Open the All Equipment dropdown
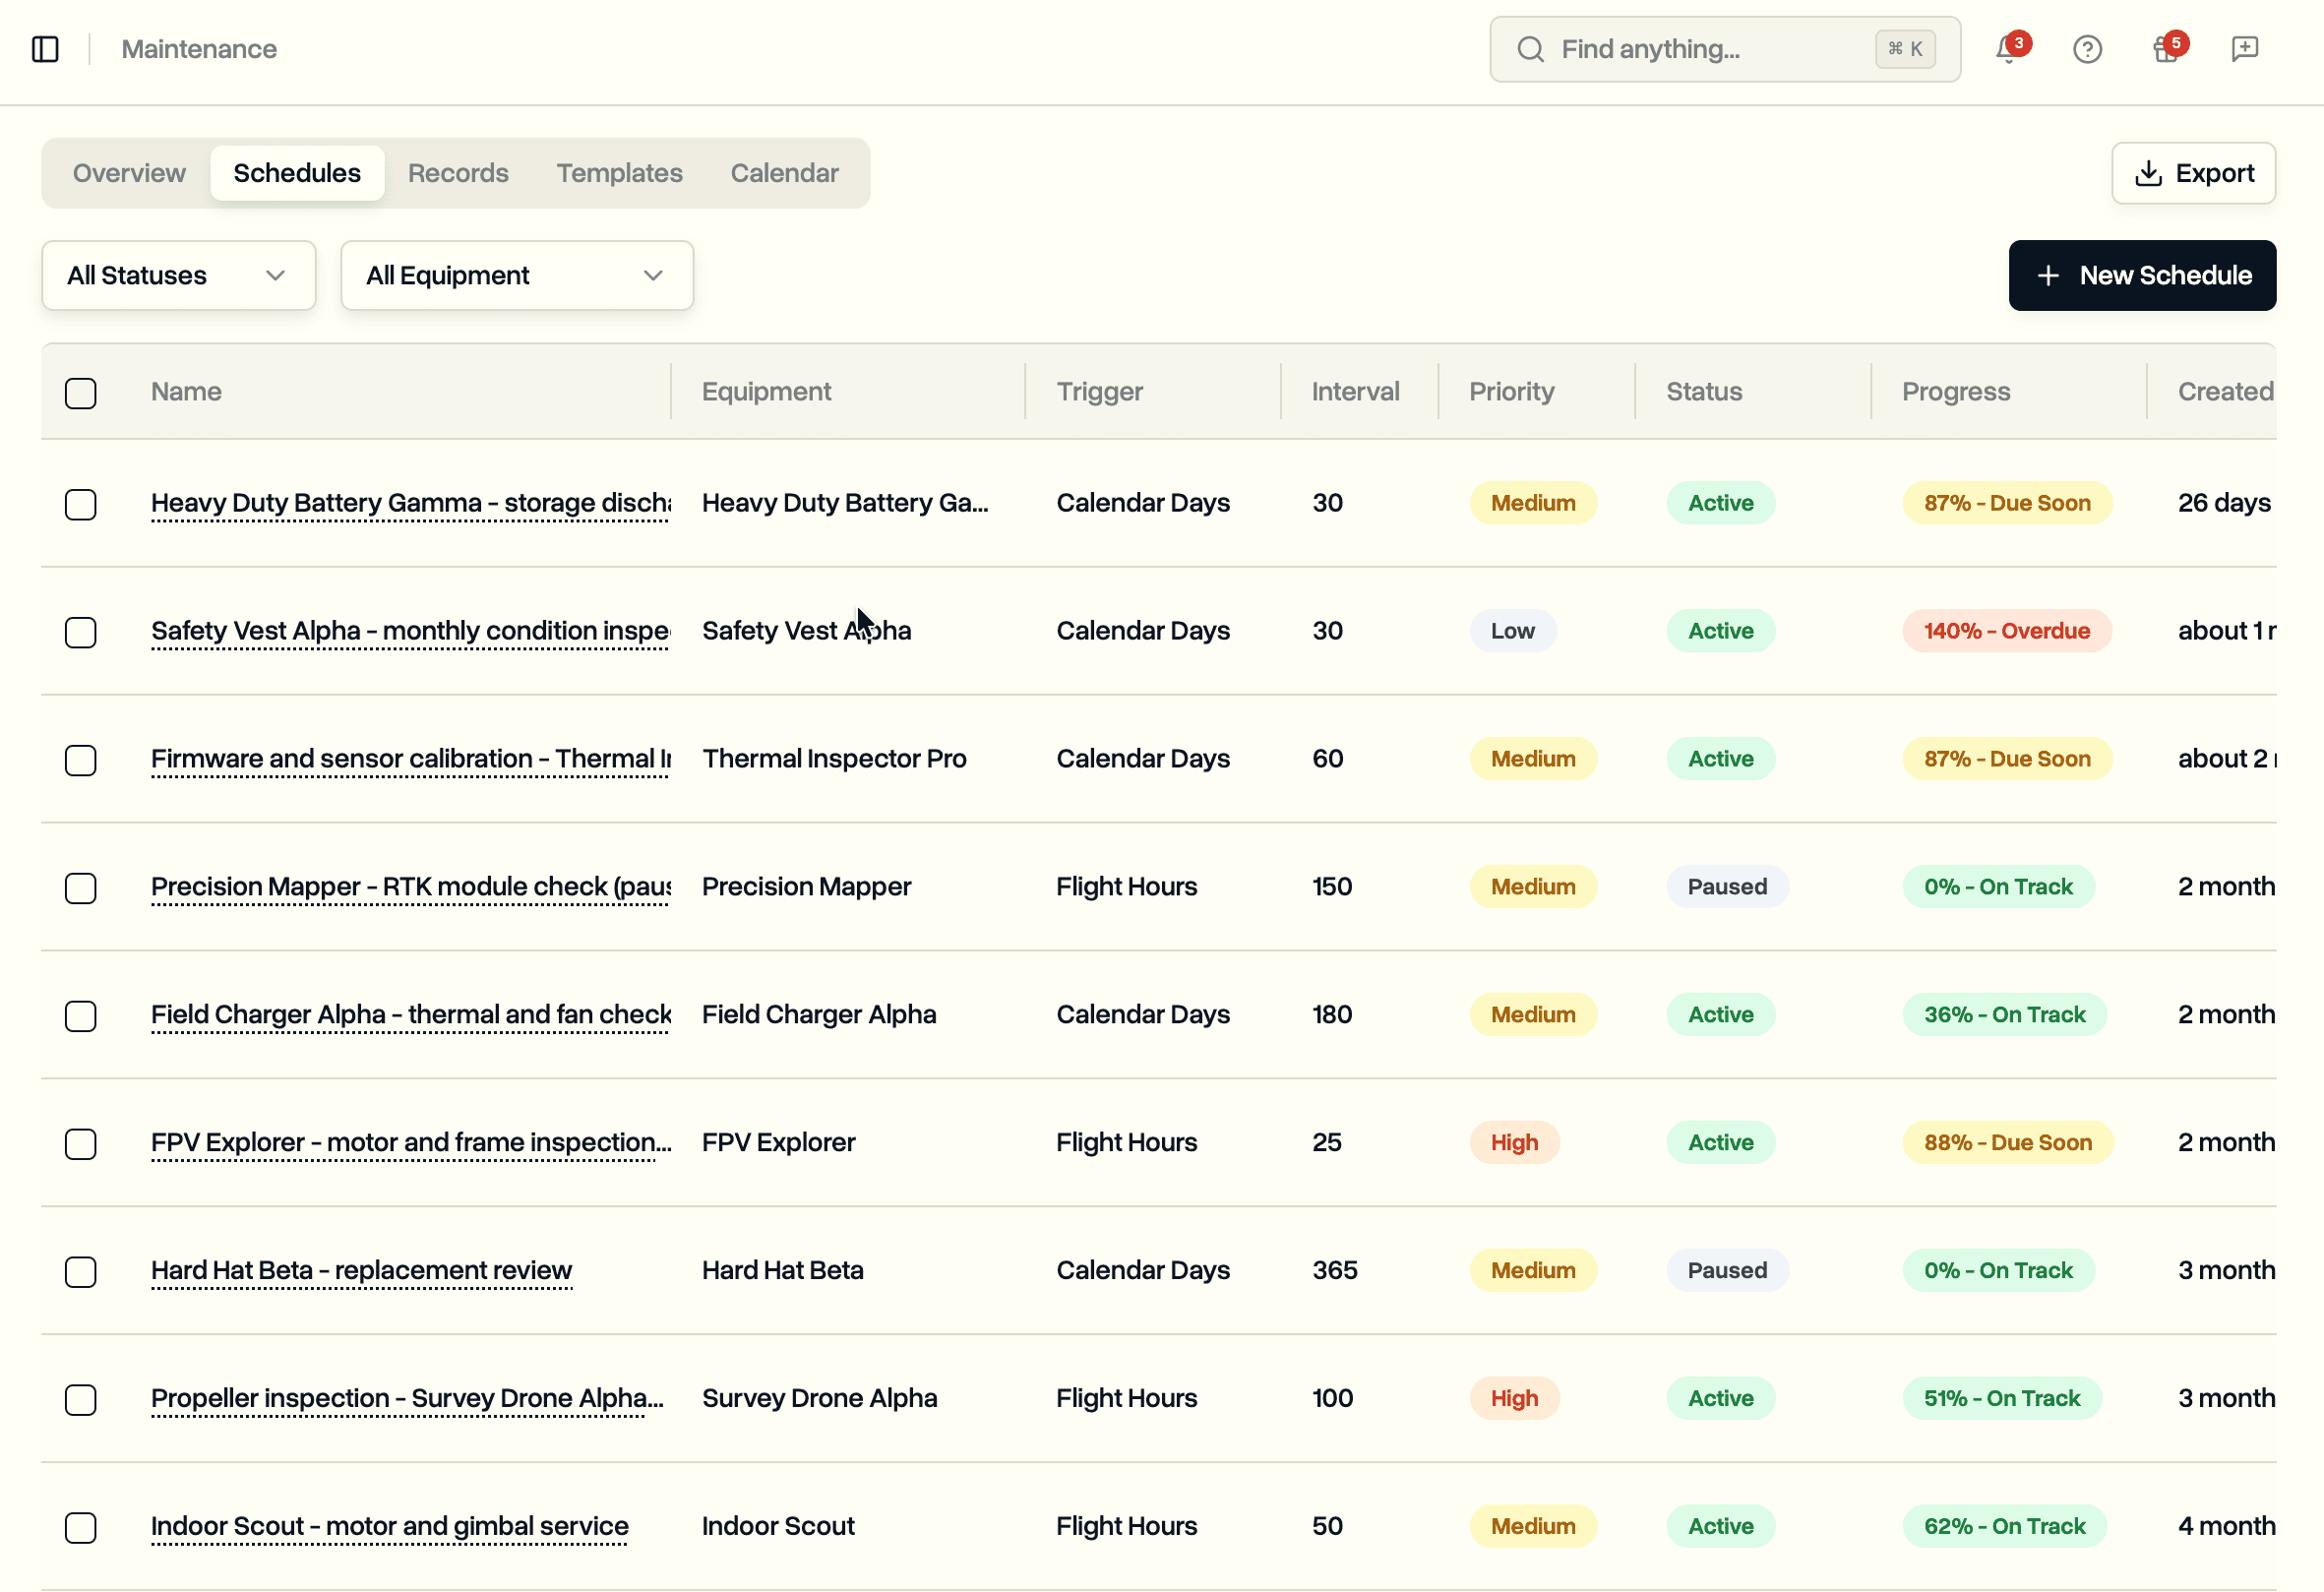Viewport: 2324px width, 1592px height. click(x=517, y=276)
